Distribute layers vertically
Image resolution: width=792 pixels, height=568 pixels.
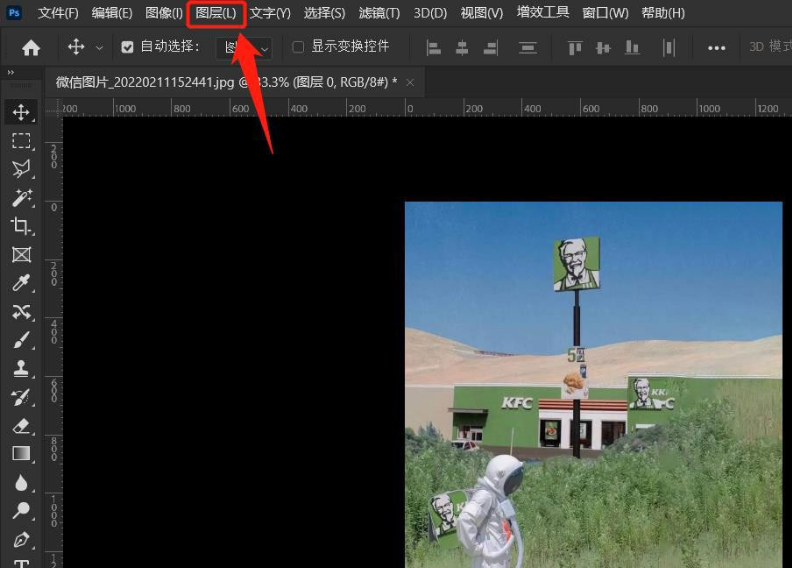point(528,48)
